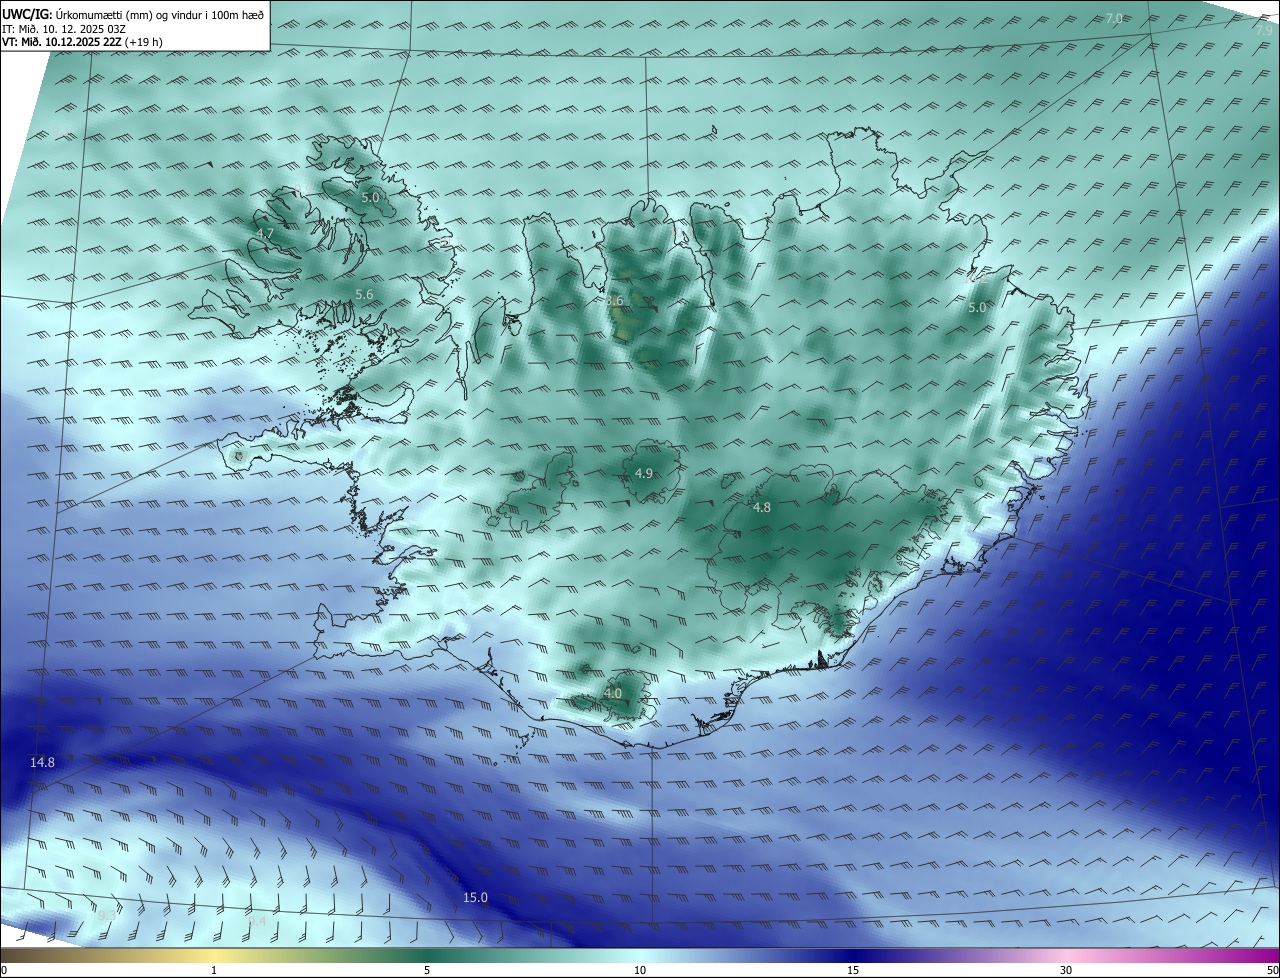Viewport: 1280px width, 978px height.
Task: Click the 0 tick on the color scale
Action: coord(3,970)
